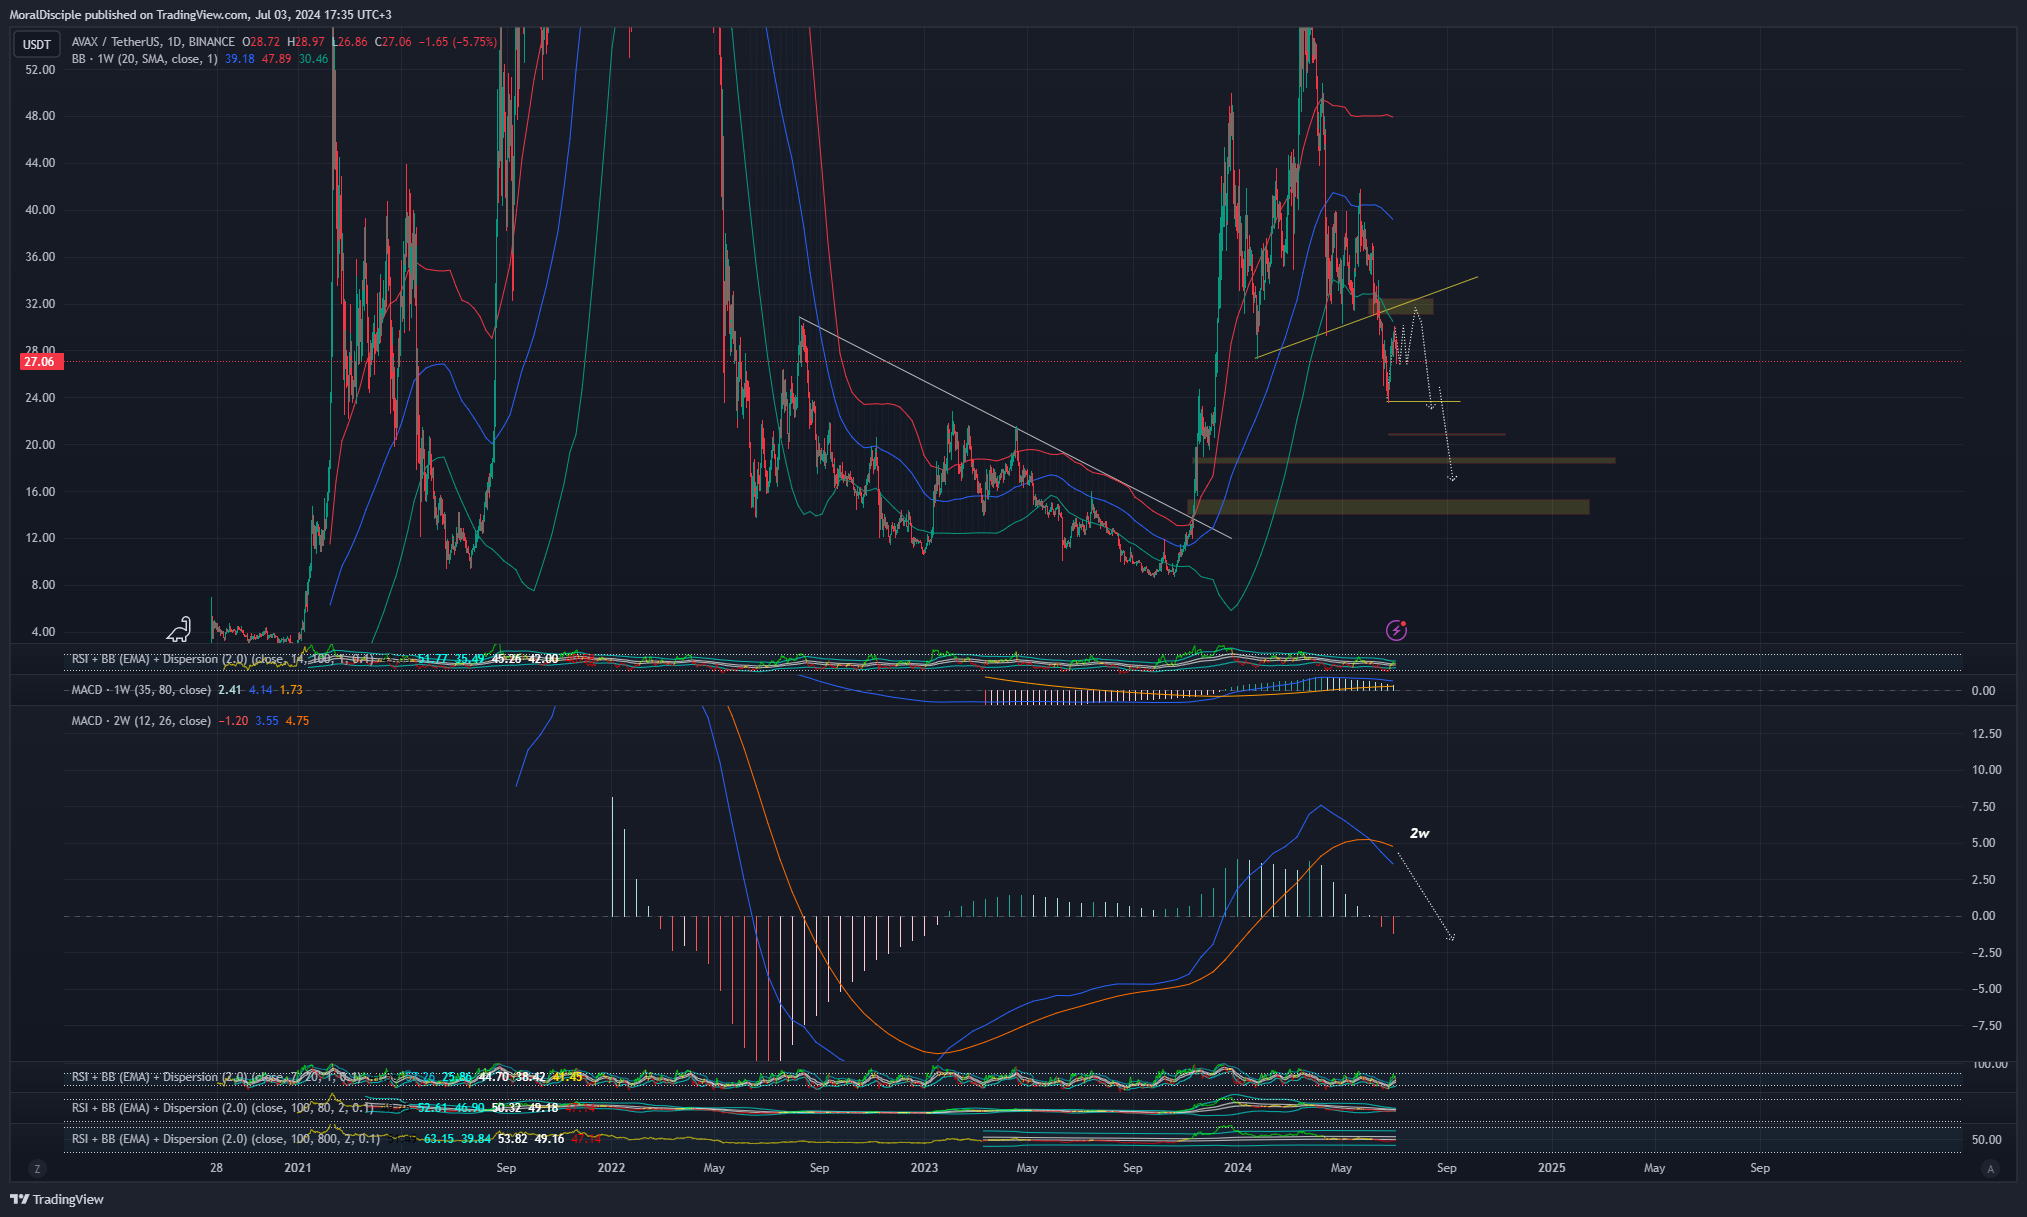The image size is (2027, 1217).
Task: Click the 28 date label on time axis
Action: point(217,1168)
